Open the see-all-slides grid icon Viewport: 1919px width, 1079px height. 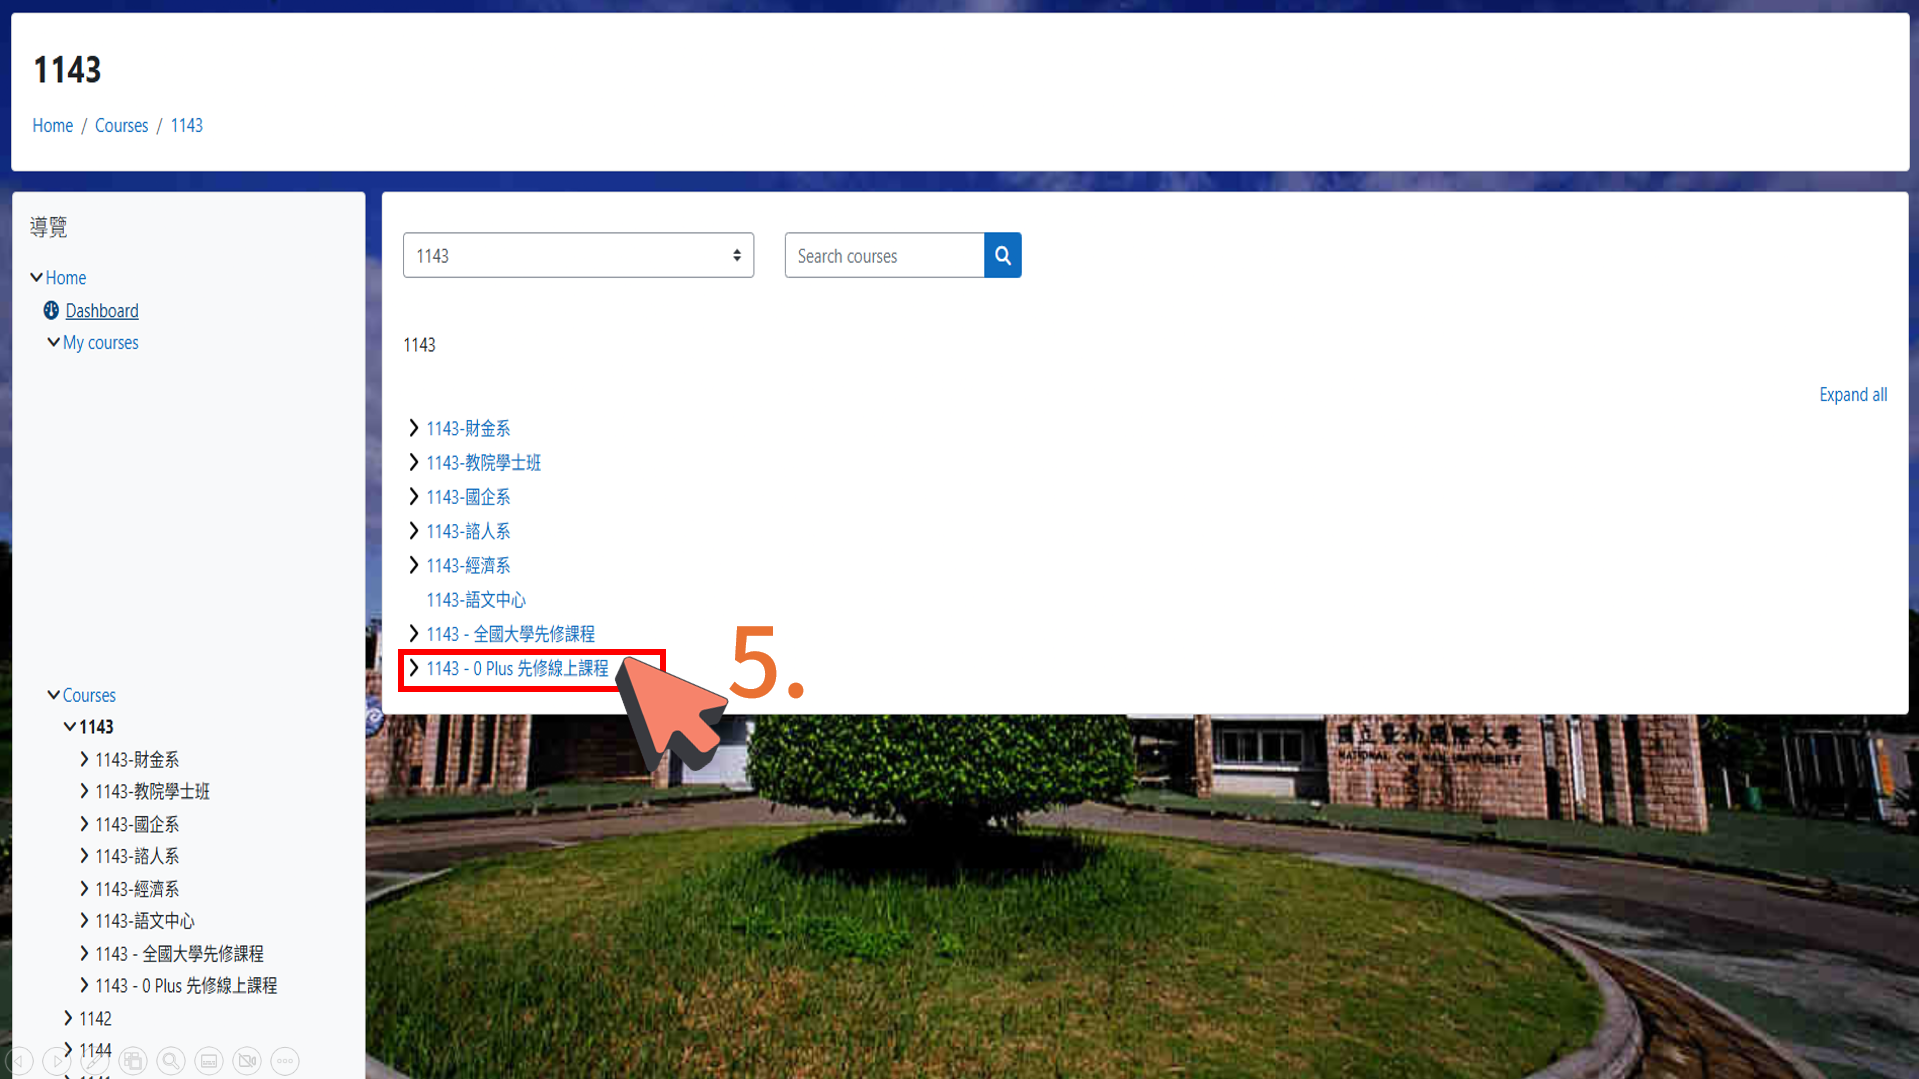[133, 1060]
